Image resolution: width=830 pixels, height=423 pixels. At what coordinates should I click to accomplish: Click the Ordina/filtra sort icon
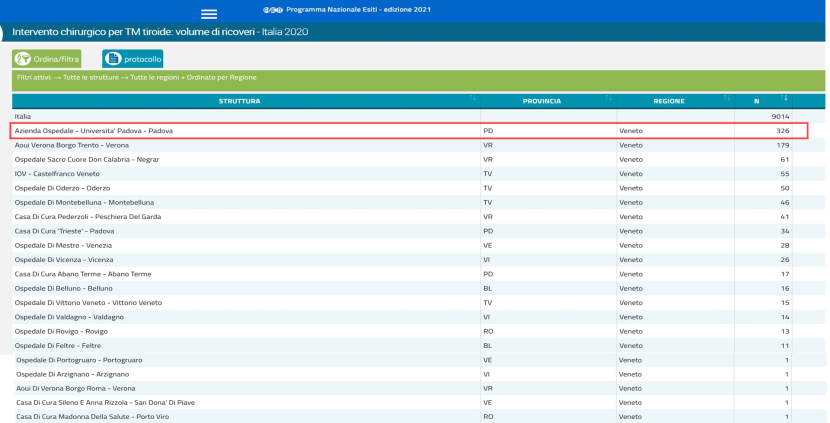[x=23, y=59]
